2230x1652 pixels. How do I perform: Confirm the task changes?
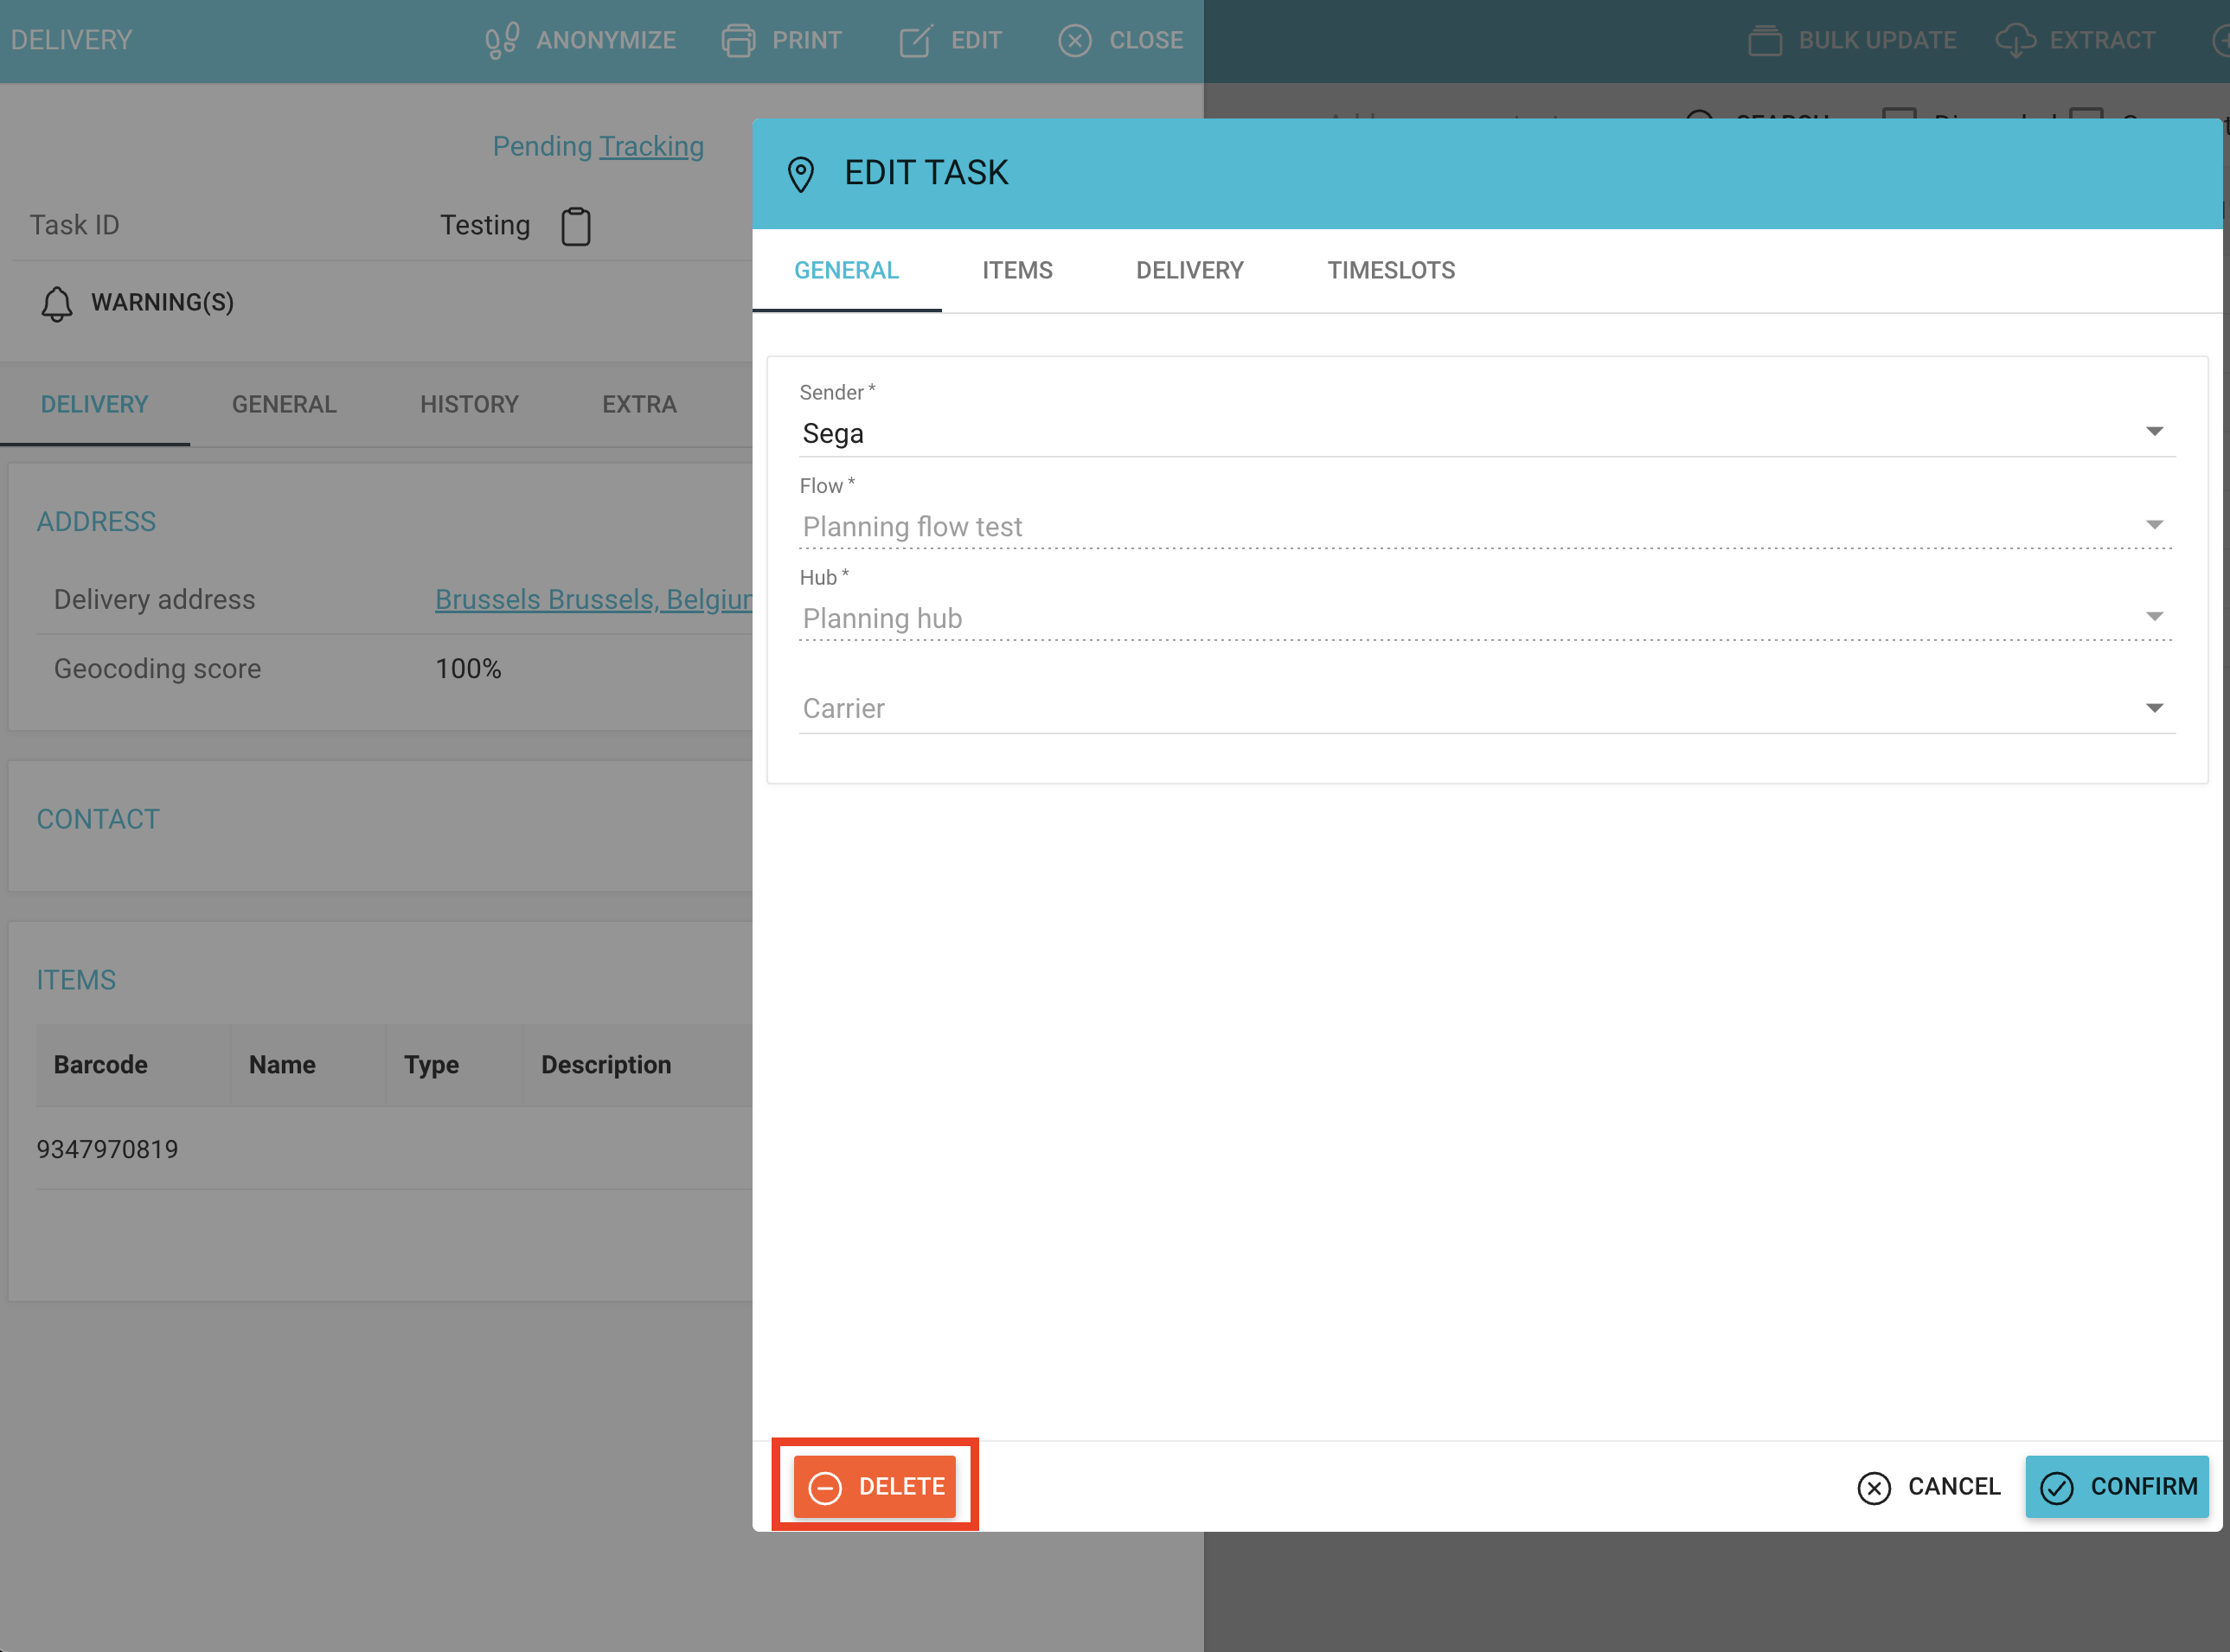(2117, 1486)
